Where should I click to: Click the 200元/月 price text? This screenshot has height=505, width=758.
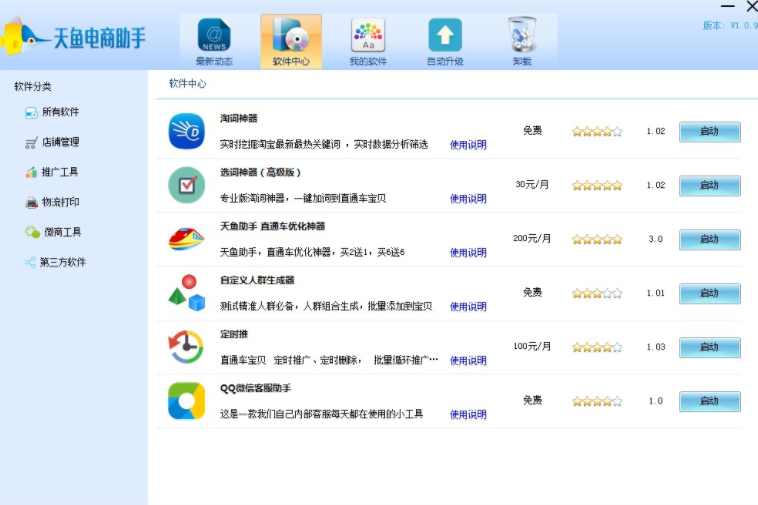[532, 238]
